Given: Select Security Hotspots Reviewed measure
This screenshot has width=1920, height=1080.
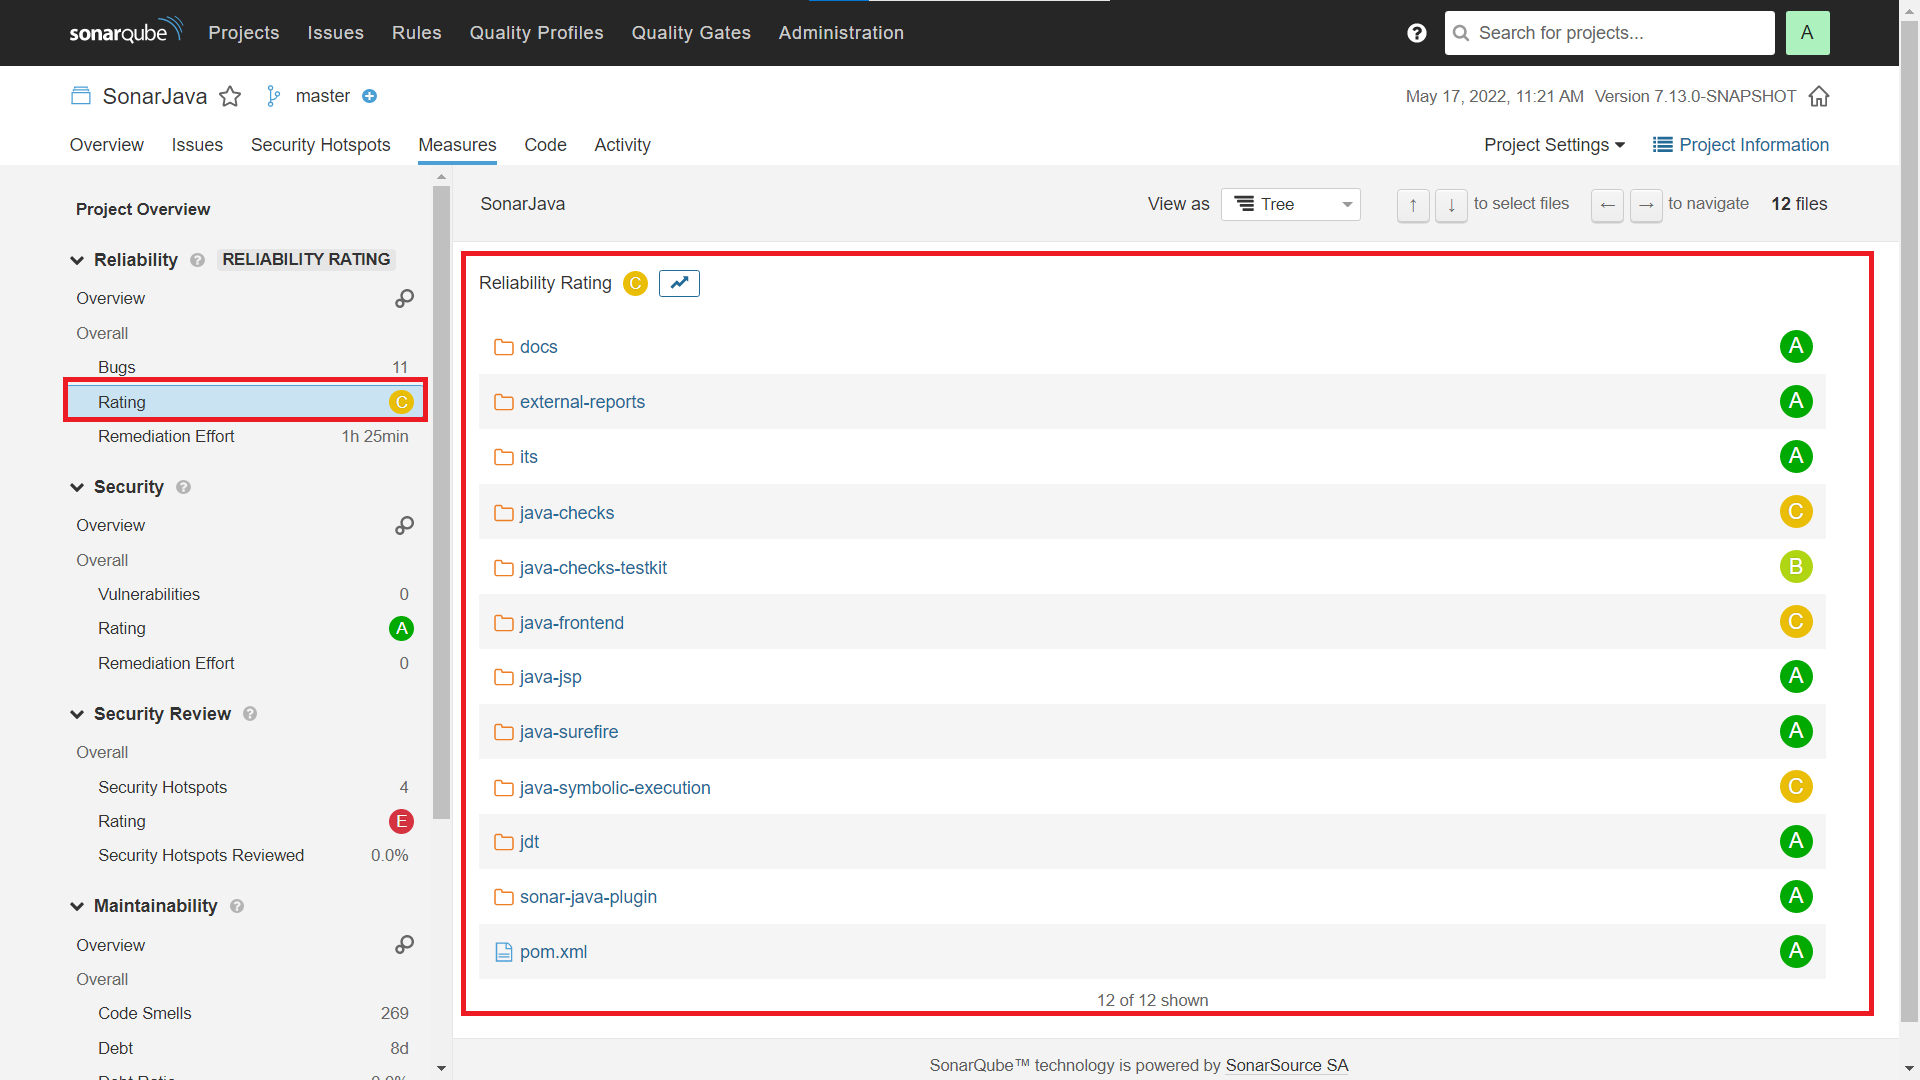Looking at the screenshot, I should (246, 855).
